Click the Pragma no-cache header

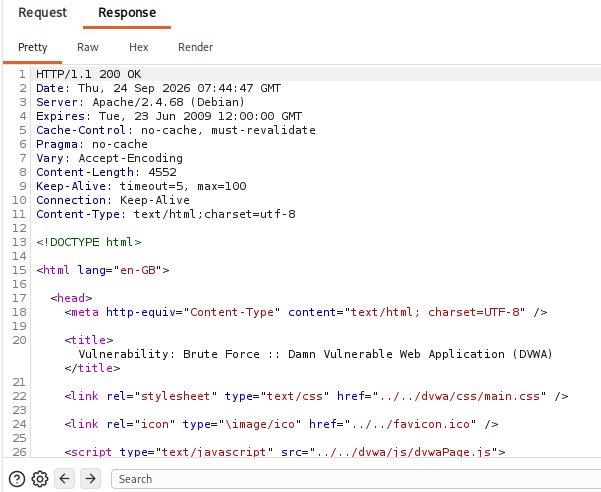92,144
